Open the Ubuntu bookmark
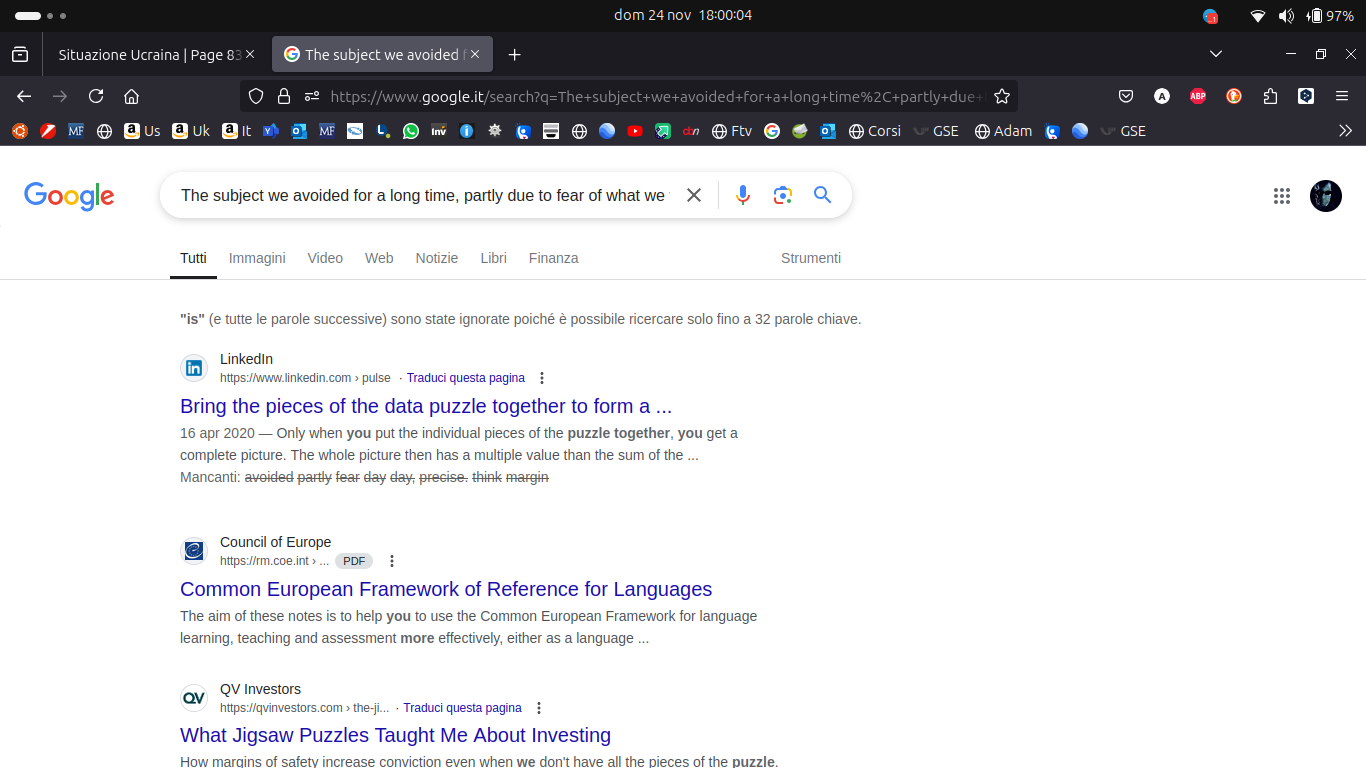The image size is (1366, 768). pyautogui.click(x=19, y=131)
